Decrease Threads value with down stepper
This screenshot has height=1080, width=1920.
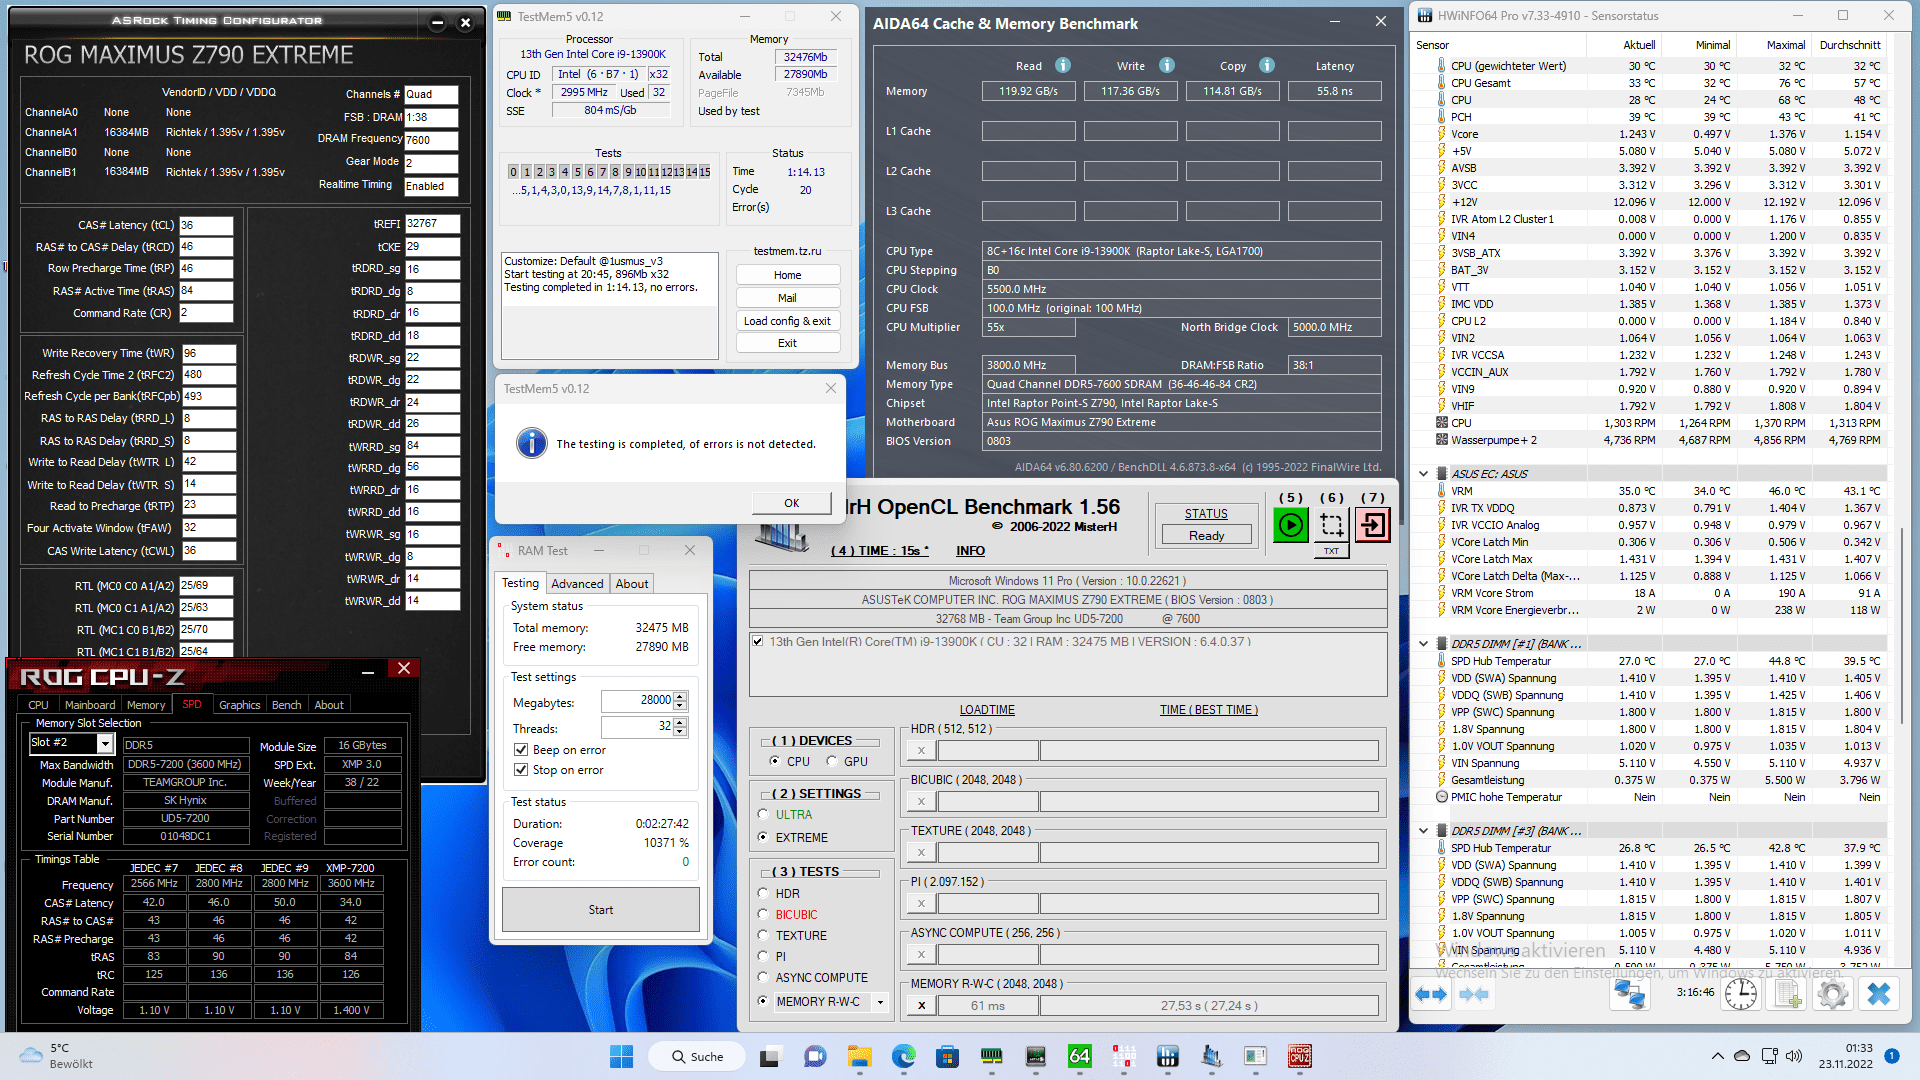[681, 731]
